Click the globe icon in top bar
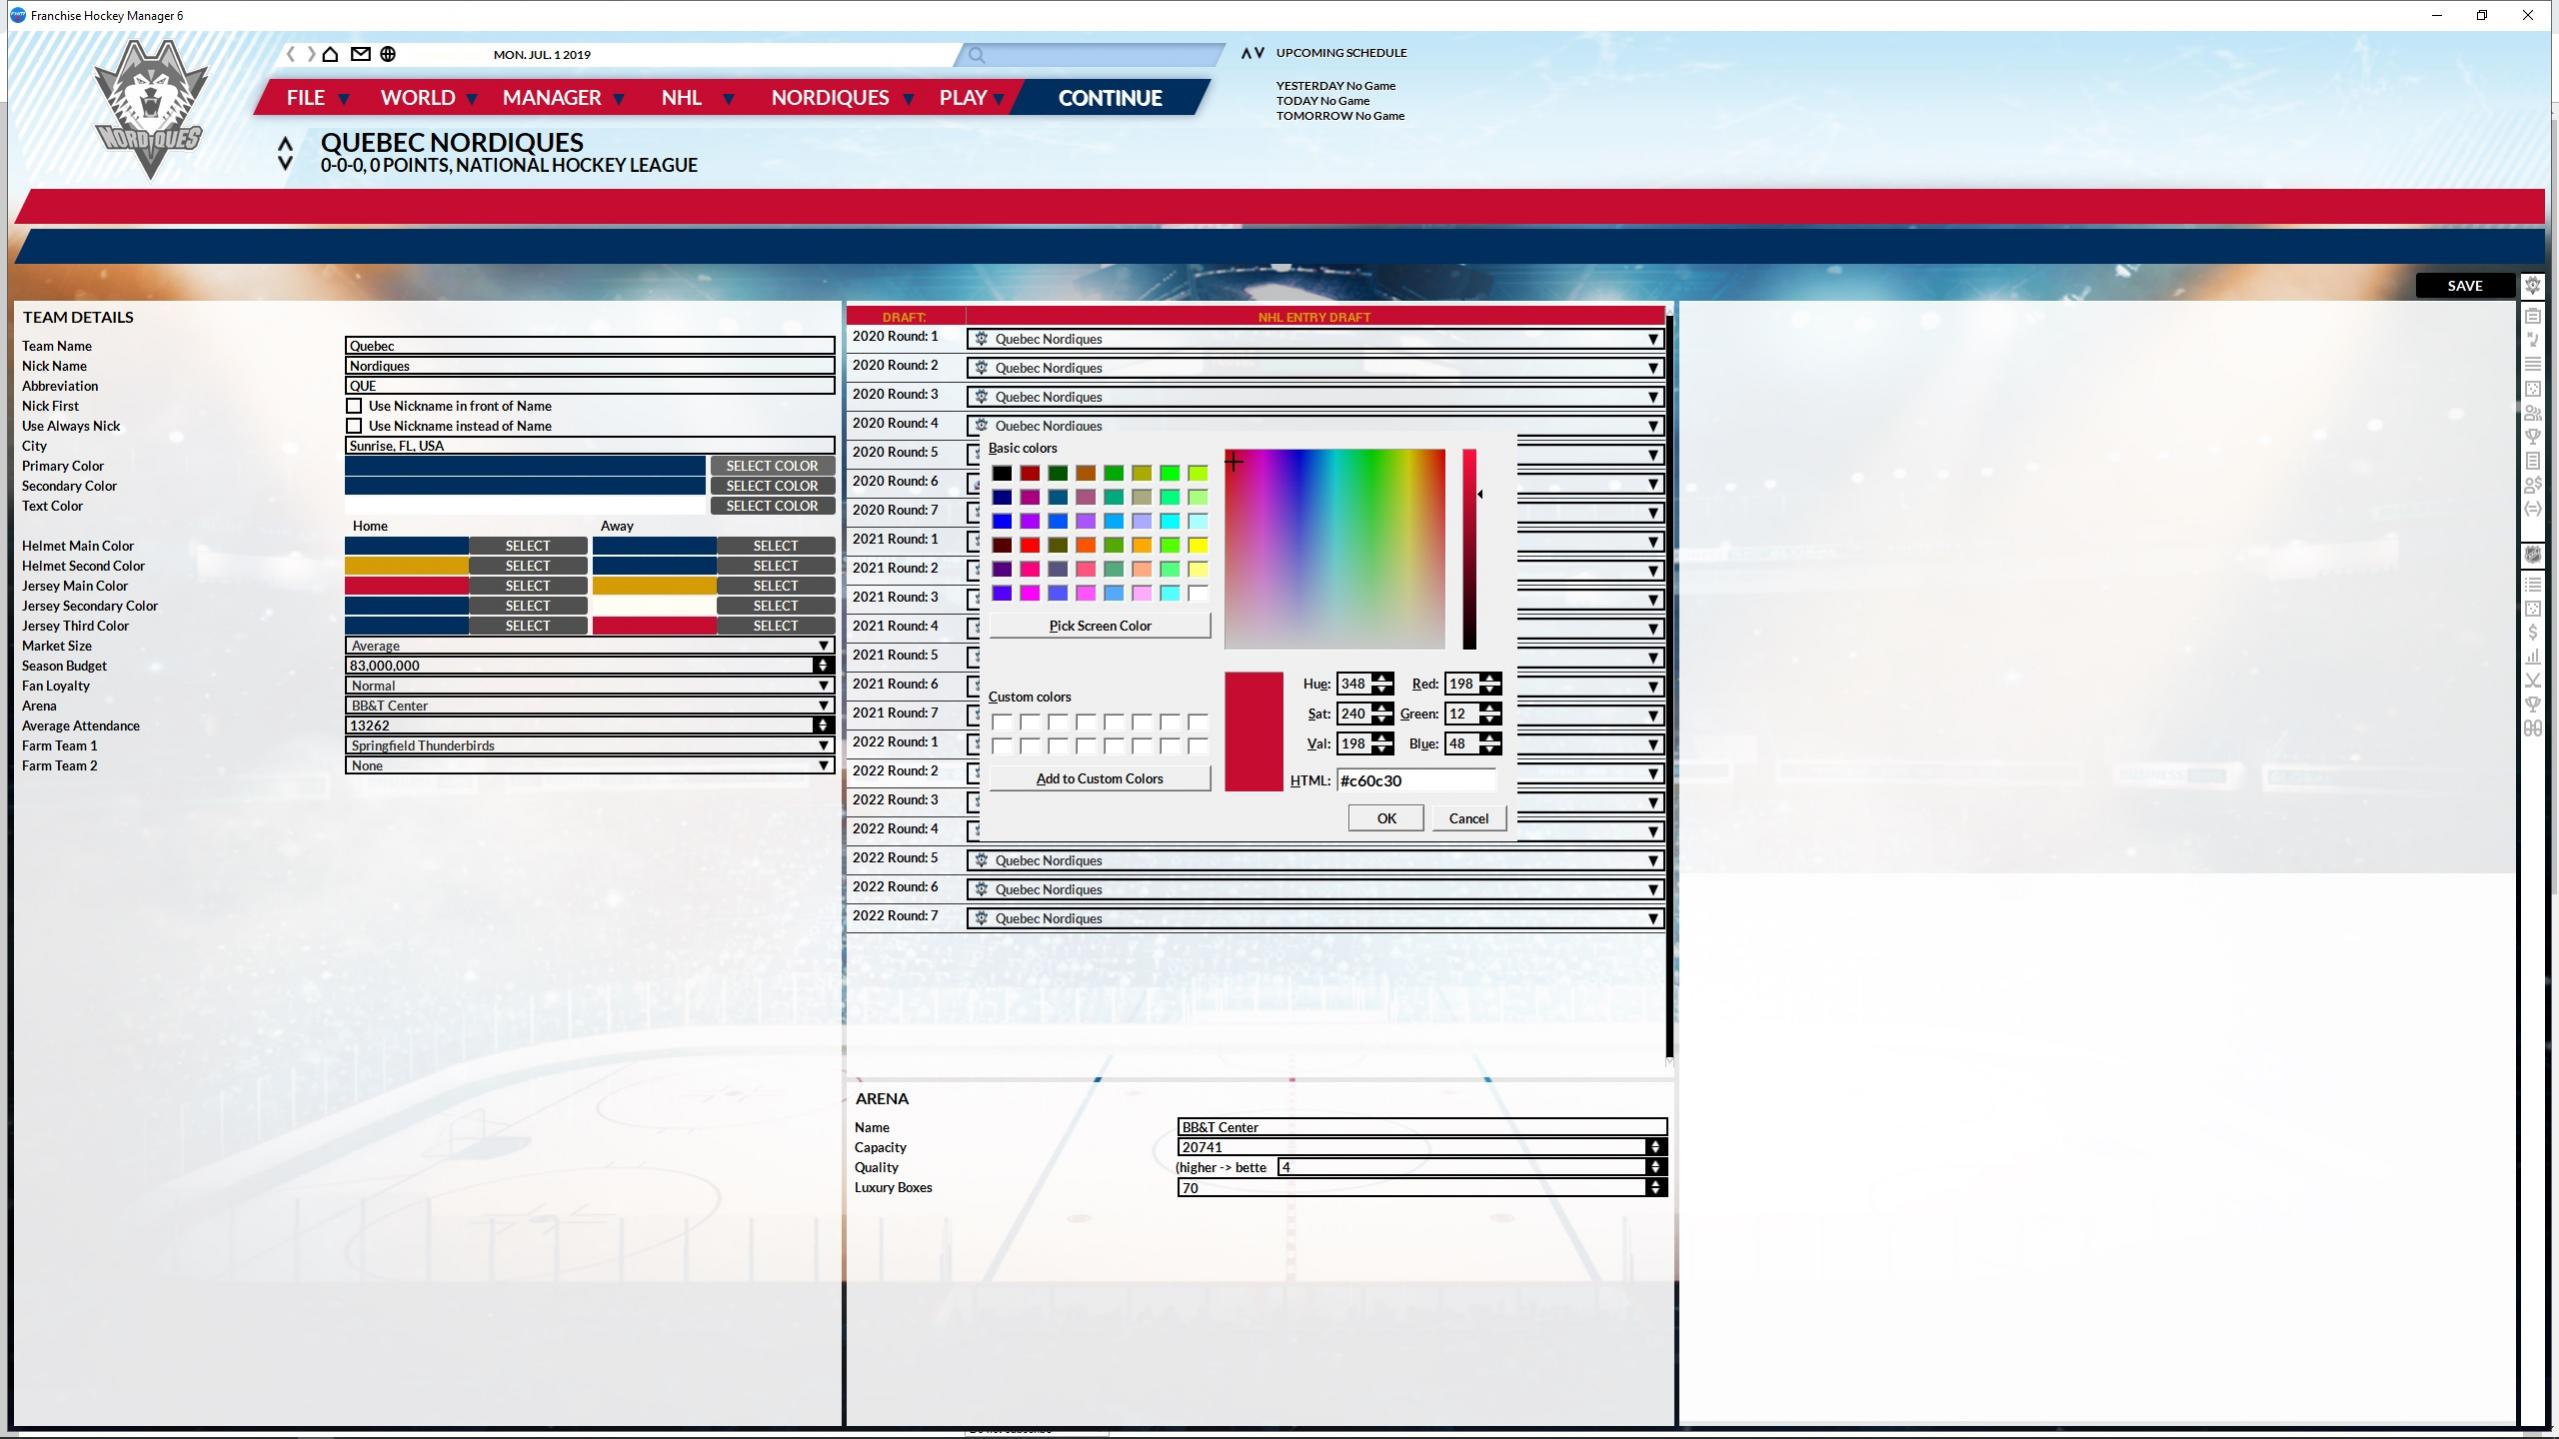 coord(388,54)
